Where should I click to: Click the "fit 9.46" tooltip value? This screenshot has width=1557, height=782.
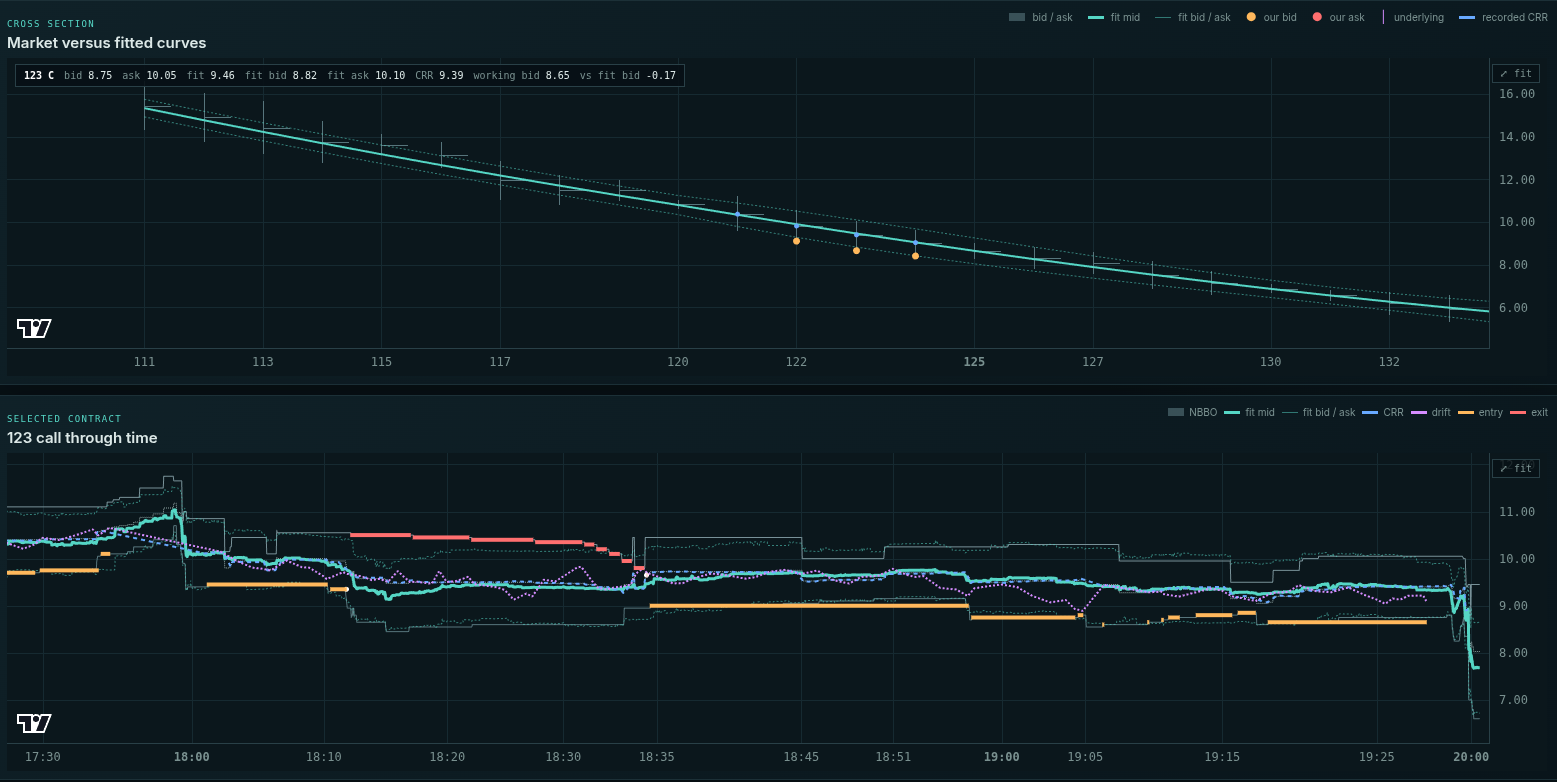[x=211, y=75]
